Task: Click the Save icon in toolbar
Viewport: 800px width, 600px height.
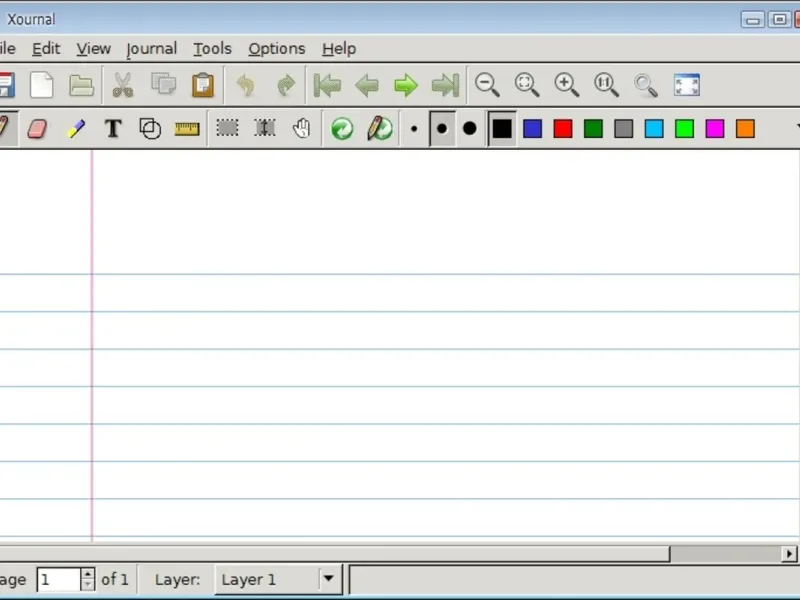Action: point(6,85)
